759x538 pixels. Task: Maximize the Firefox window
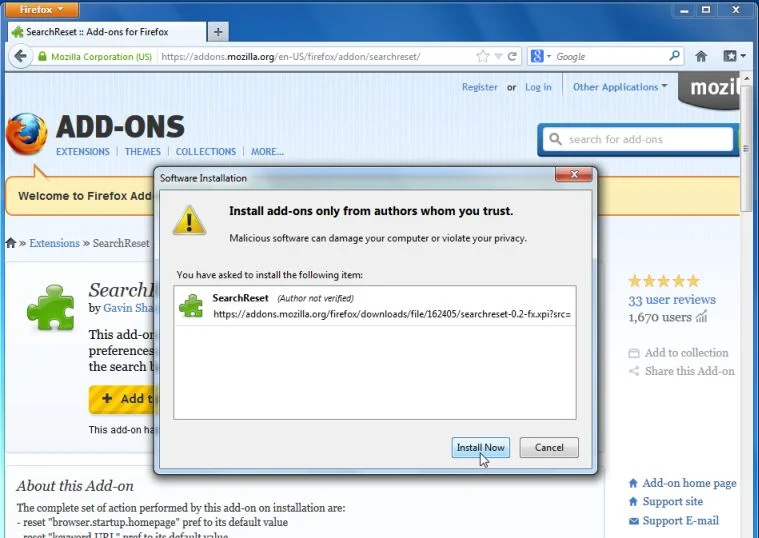pos(706,10)
